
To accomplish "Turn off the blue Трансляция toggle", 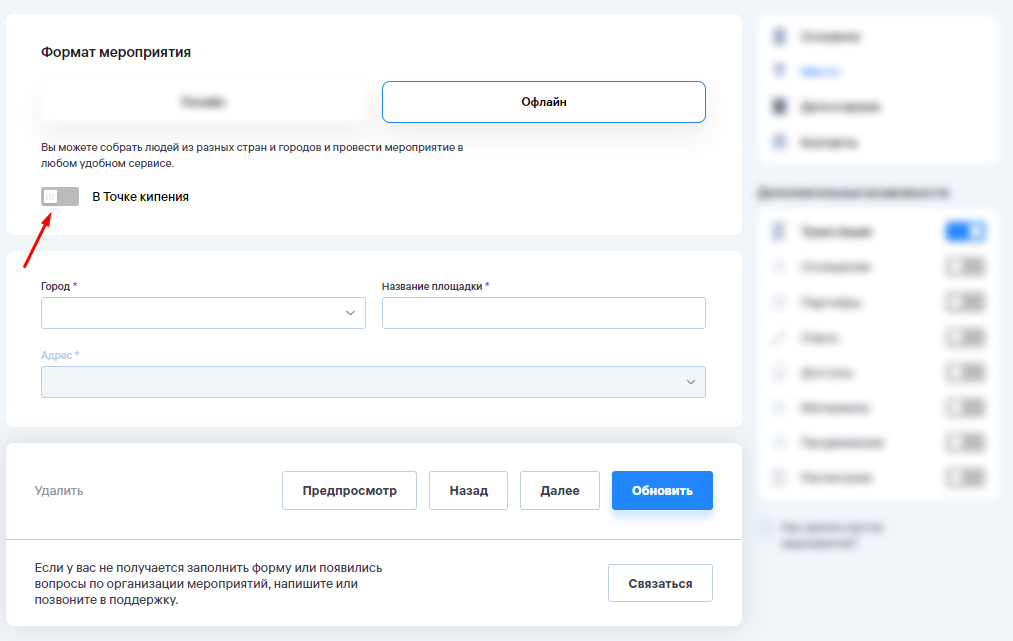I will 965,231.
